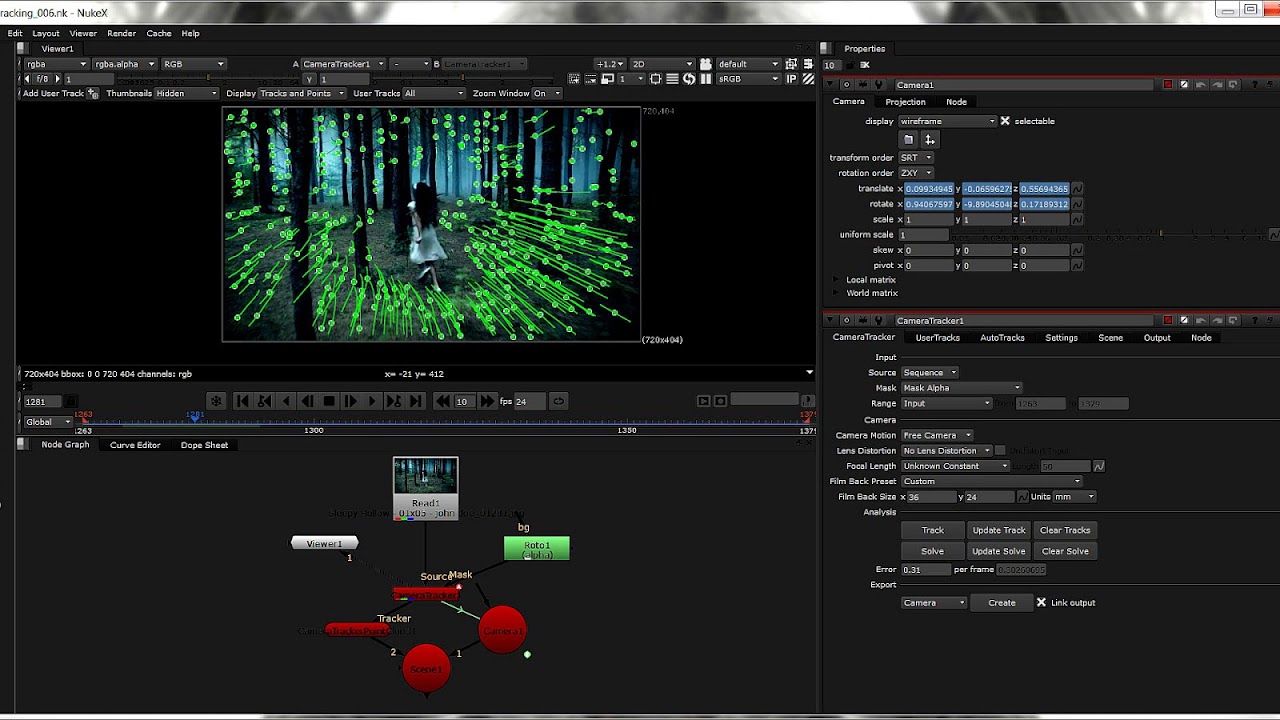Click the Solve button
Image resolution: width=1280 pixels, height=720 pixels.
pos(932,551)
